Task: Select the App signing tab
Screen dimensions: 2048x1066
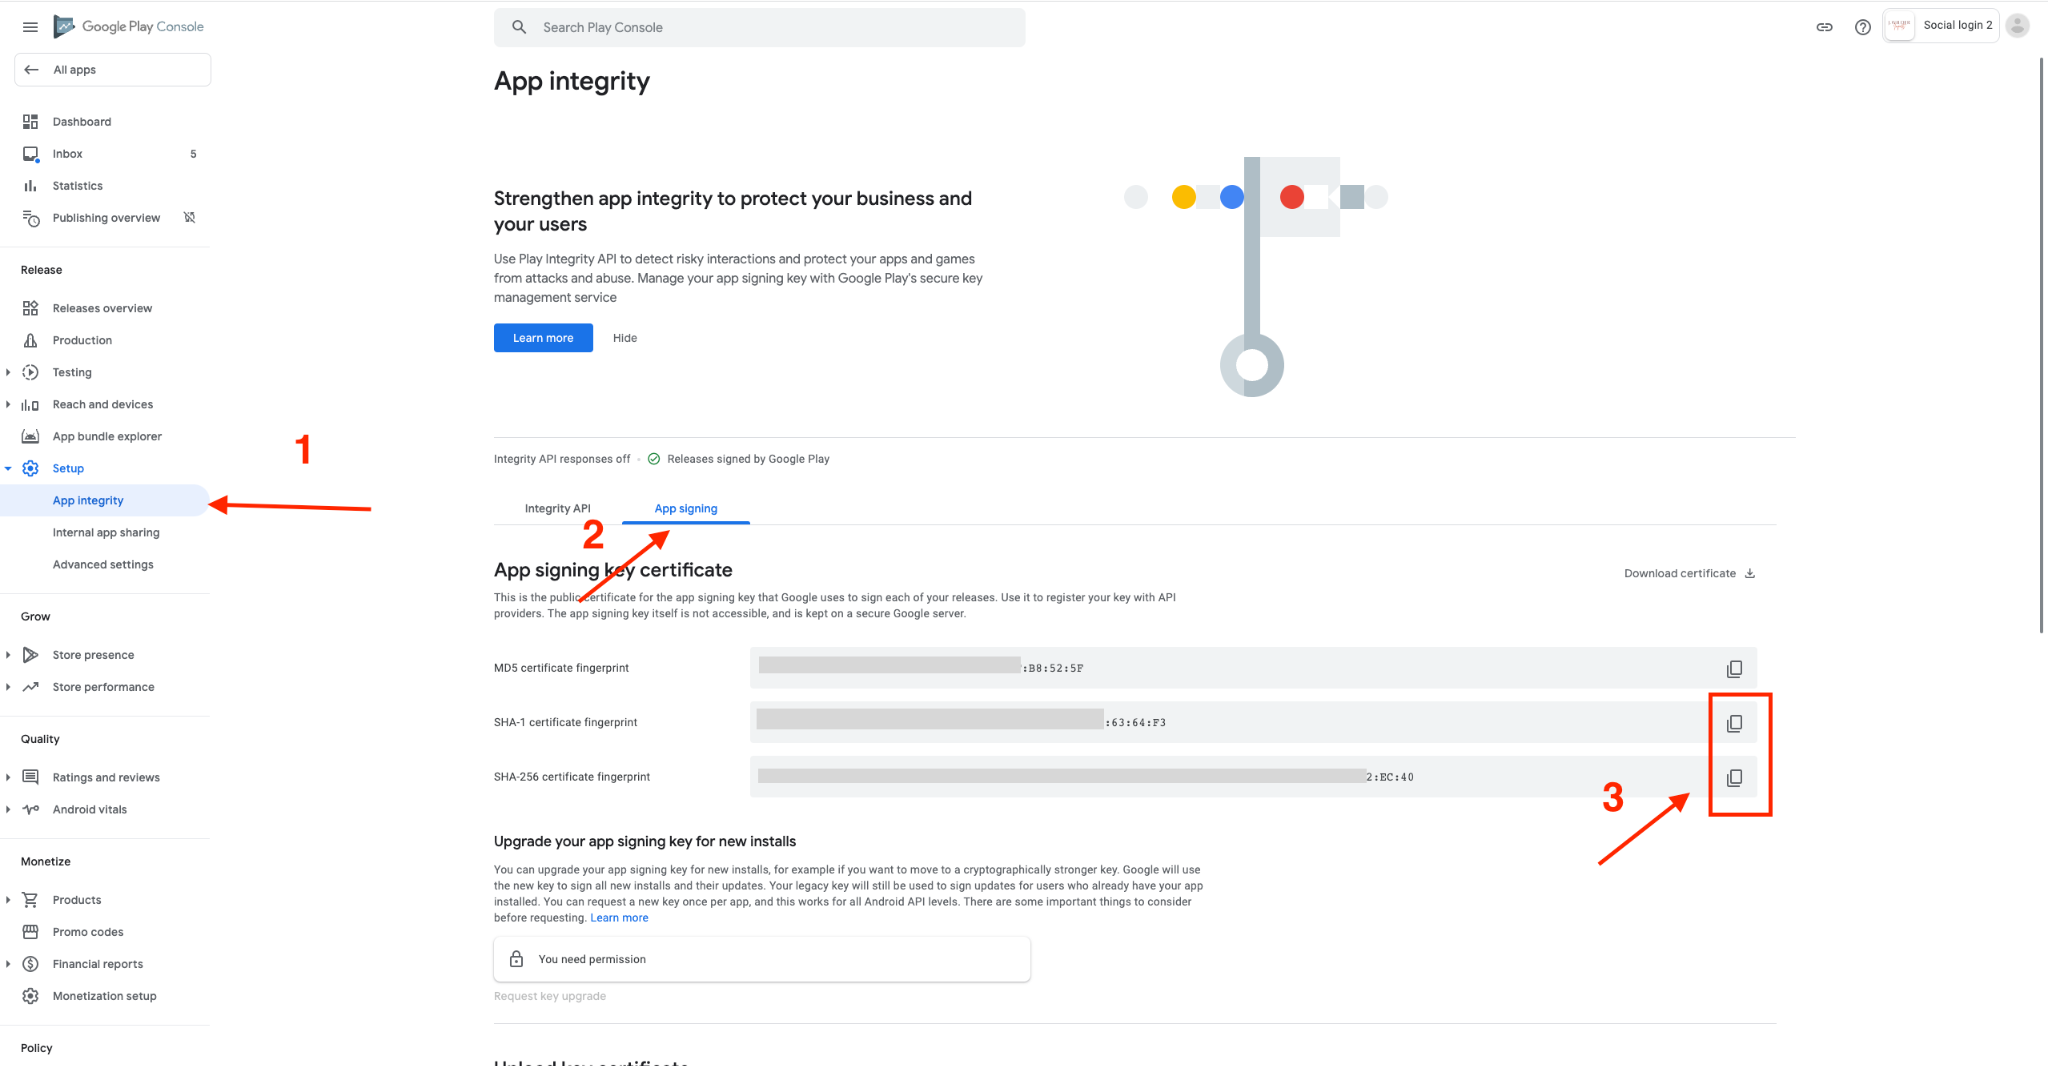Action: coord(685,509)
